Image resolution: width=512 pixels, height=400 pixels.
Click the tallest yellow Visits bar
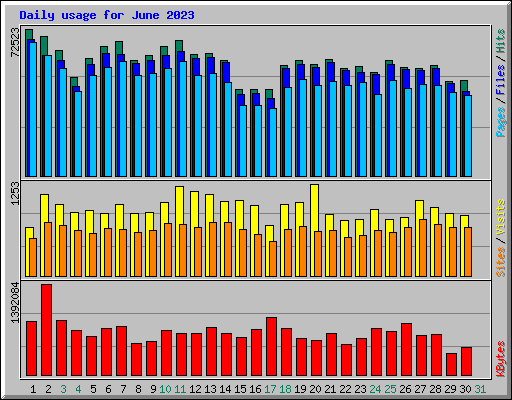click(x=314, y=230)
